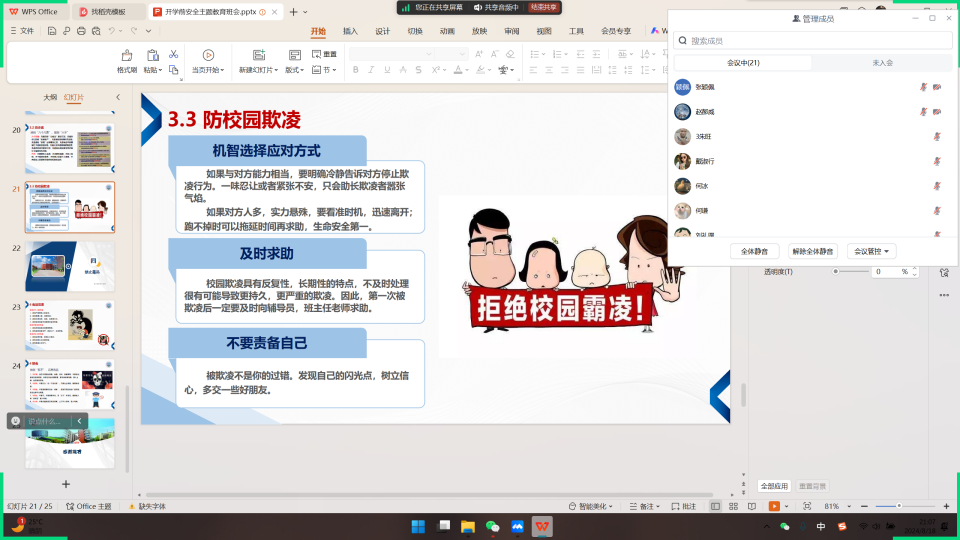Click the 解除全体静音 button
This screenshot has width=960, height=540.
(812, 251)
